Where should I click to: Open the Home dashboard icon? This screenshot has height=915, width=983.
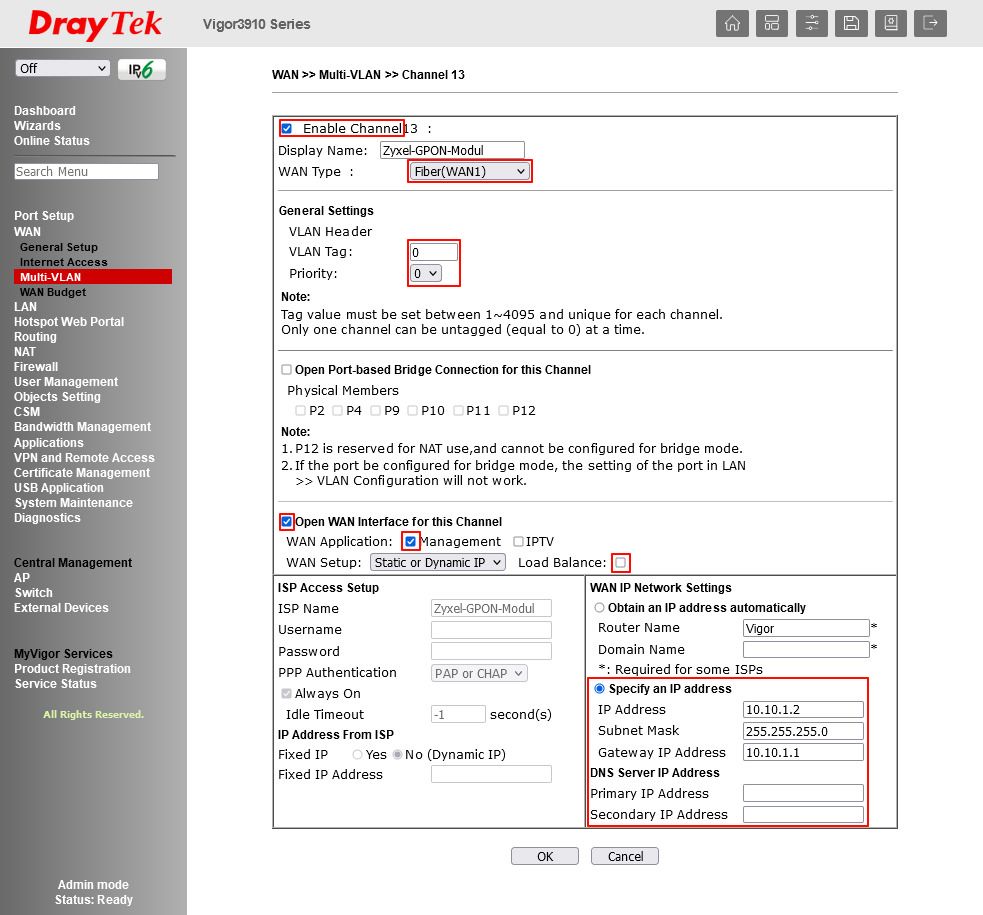tap(732, 24)
